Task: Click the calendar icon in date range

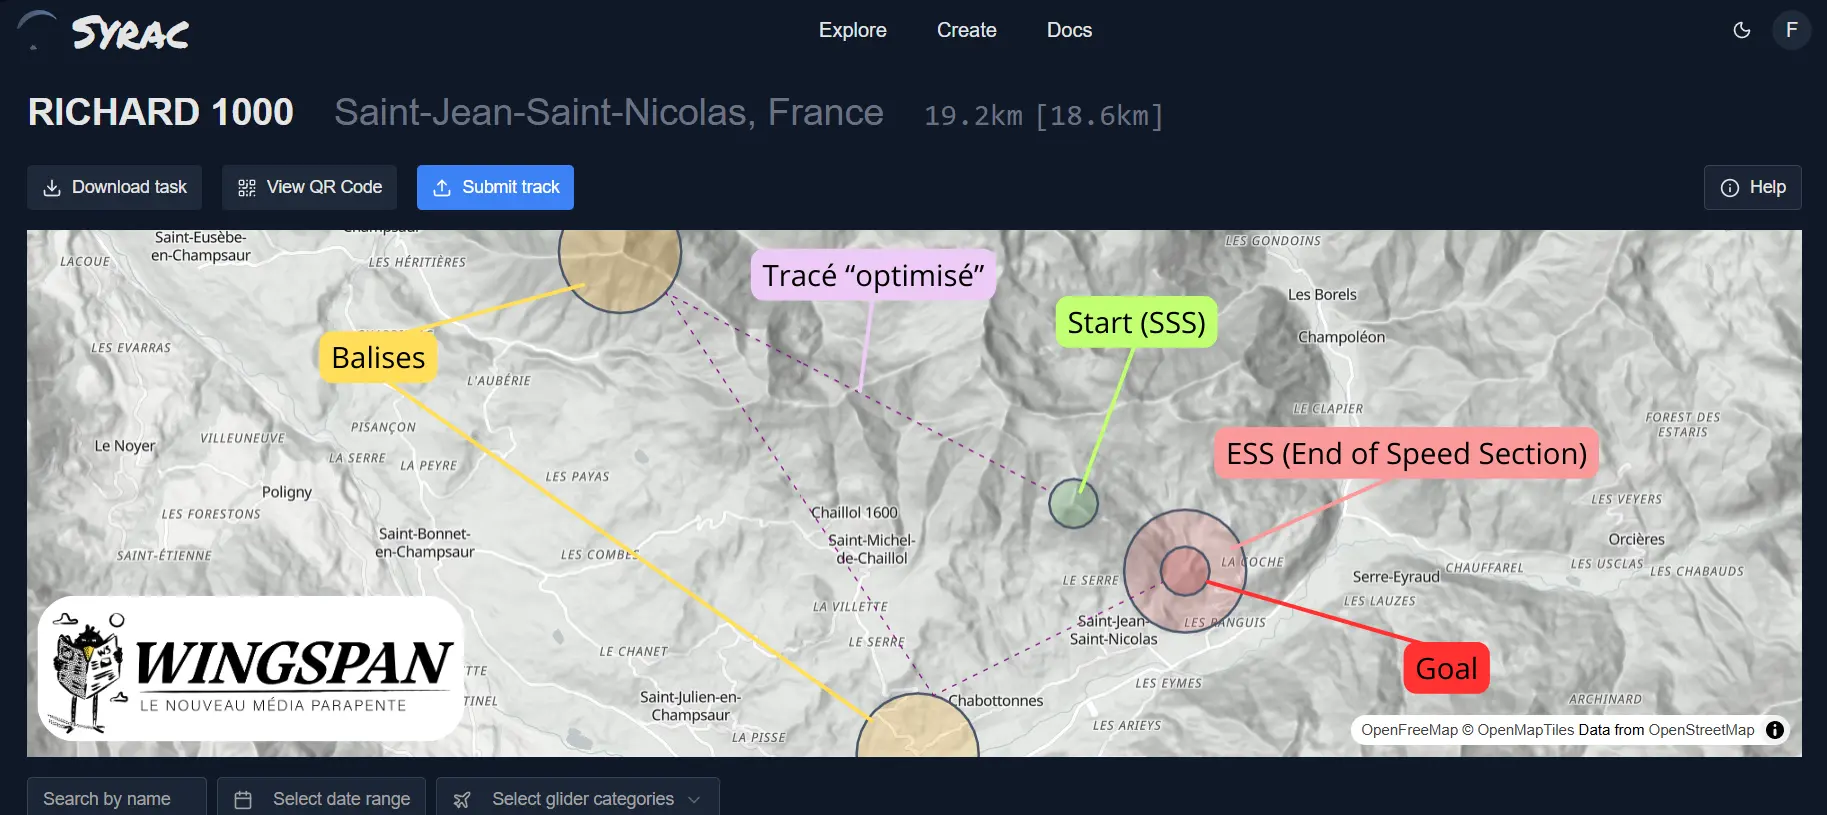Action: point(243,799)
